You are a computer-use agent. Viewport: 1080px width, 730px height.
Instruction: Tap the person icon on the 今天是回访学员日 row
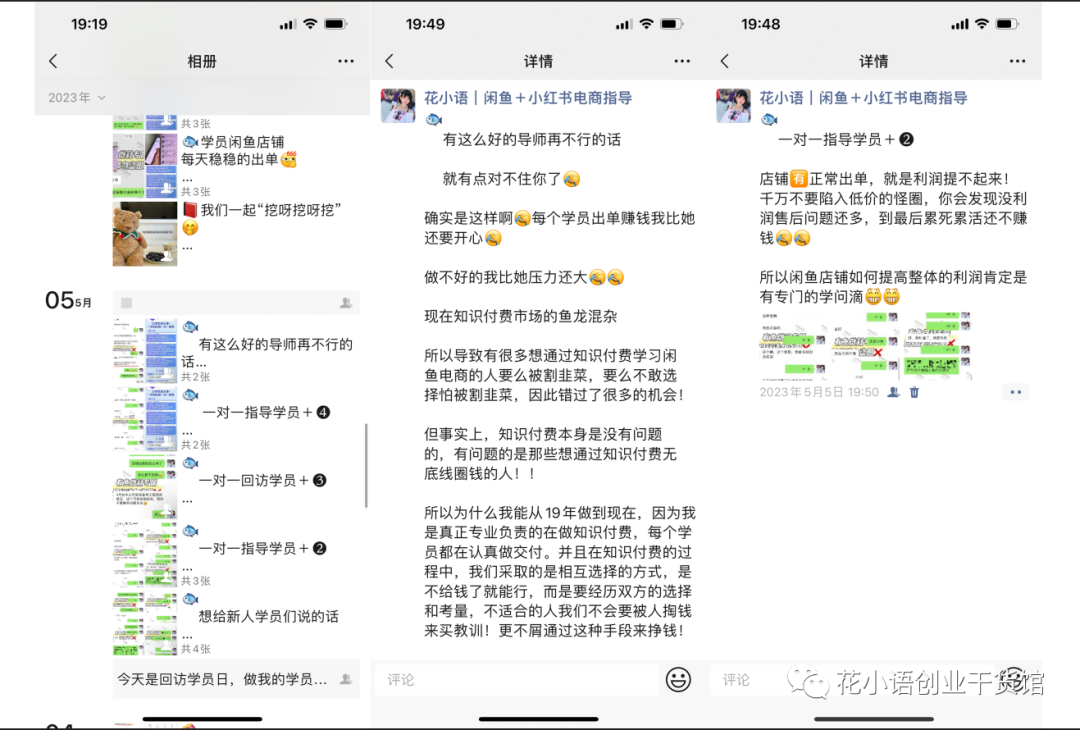(x=346, y=680)
